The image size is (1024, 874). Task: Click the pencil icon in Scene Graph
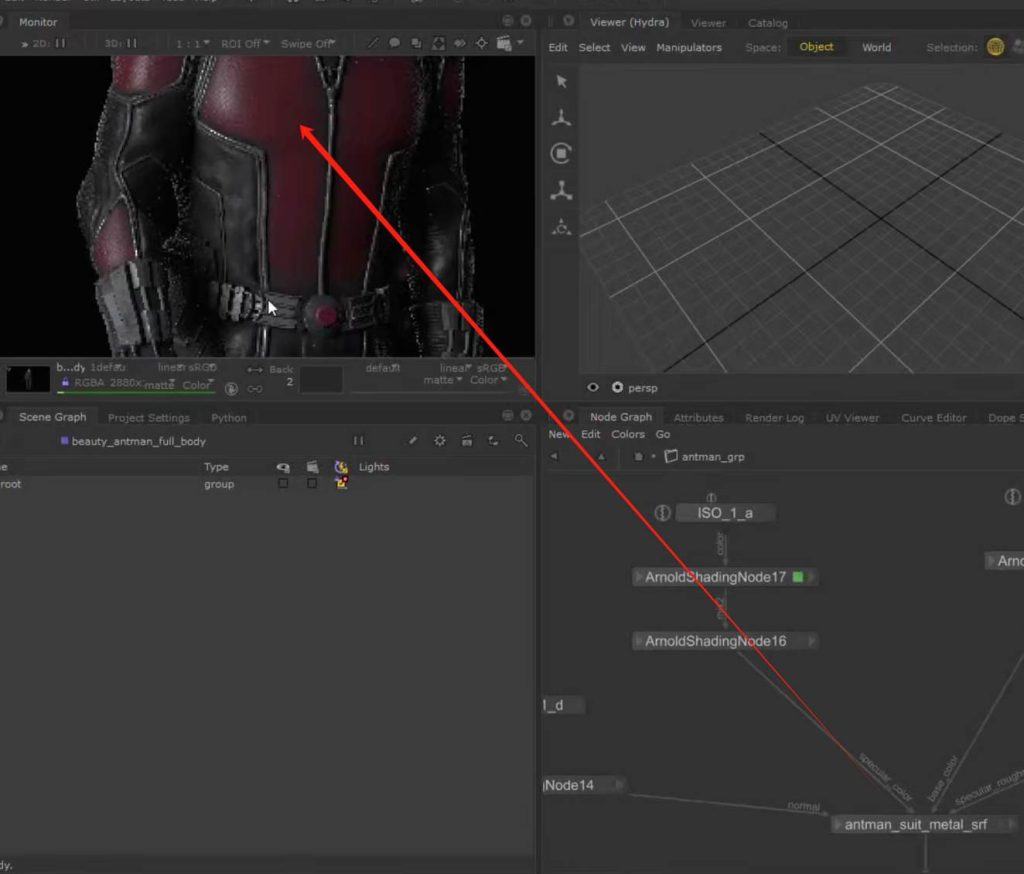coord(412,441)
